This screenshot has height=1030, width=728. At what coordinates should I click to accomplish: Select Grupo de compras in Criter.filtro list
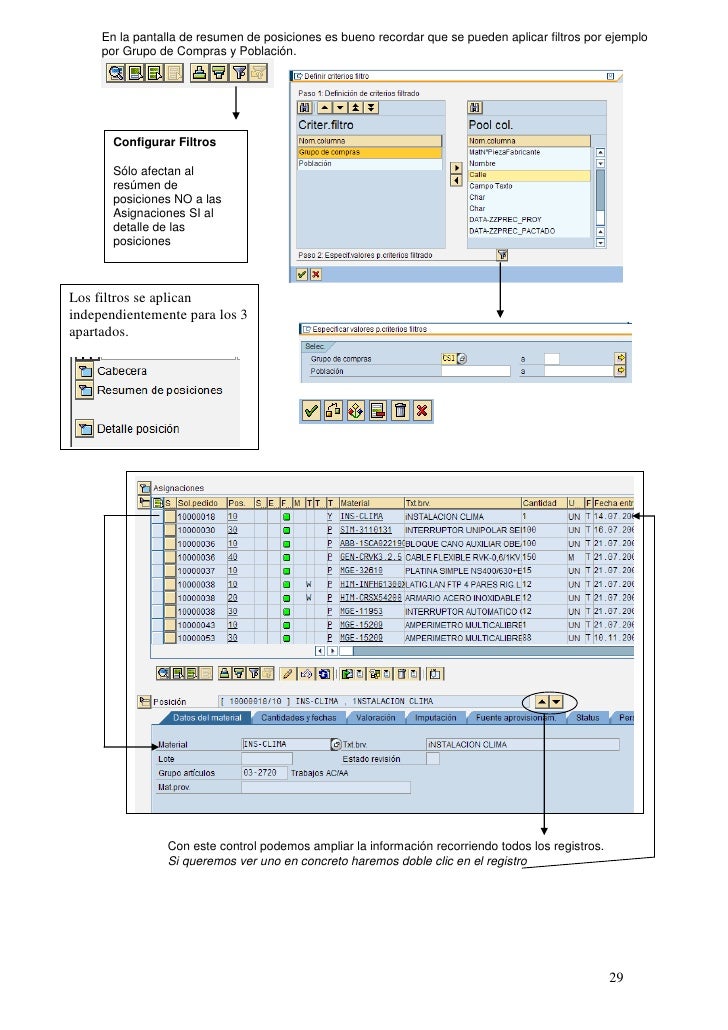370,152
